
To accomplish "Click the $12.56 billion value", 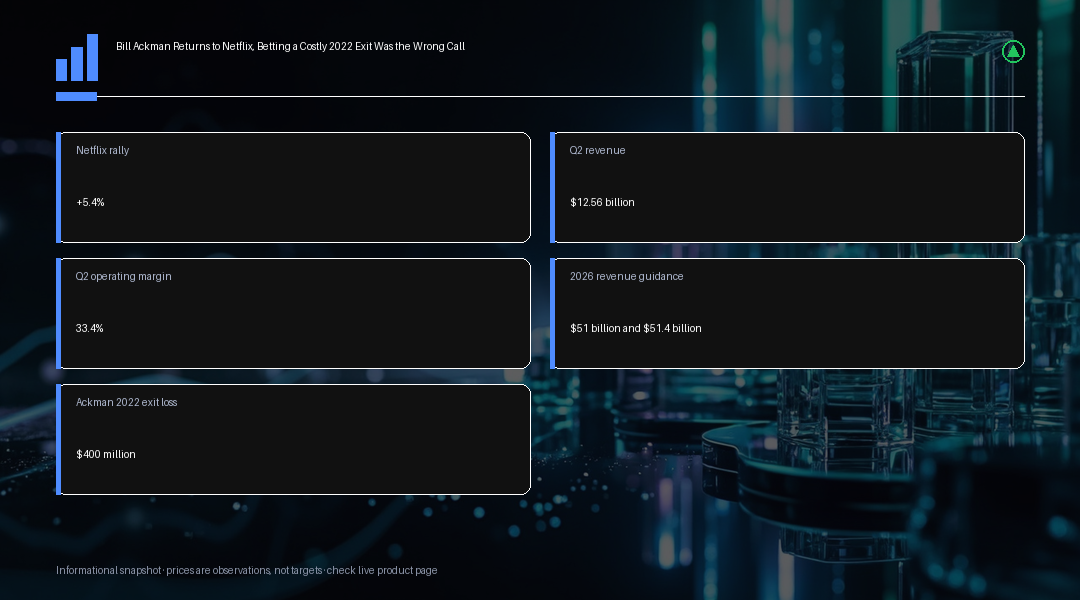I will (x=602, y=203).
